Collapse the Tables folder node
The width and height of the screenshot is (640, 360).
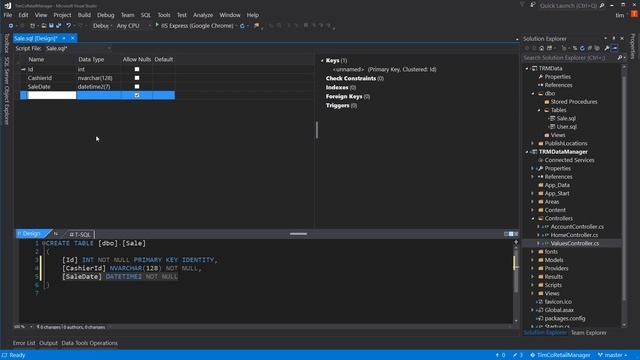click(539, 110)
